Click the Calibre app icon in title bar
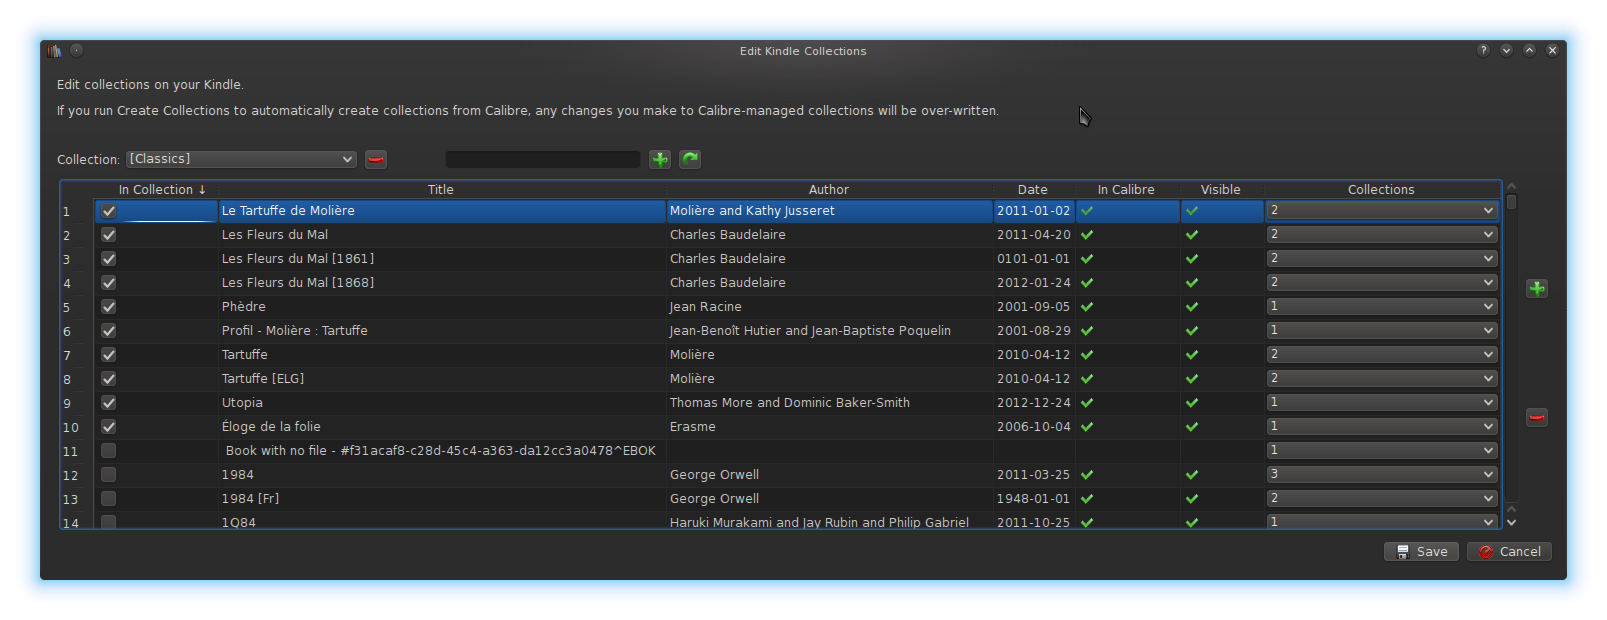 point(54,50)
